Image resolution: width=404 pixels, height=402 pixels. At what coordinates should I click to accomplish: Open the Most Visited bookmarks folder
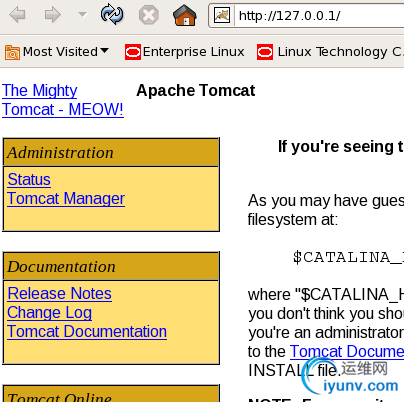pyautogui.click(x=57, y=52)
